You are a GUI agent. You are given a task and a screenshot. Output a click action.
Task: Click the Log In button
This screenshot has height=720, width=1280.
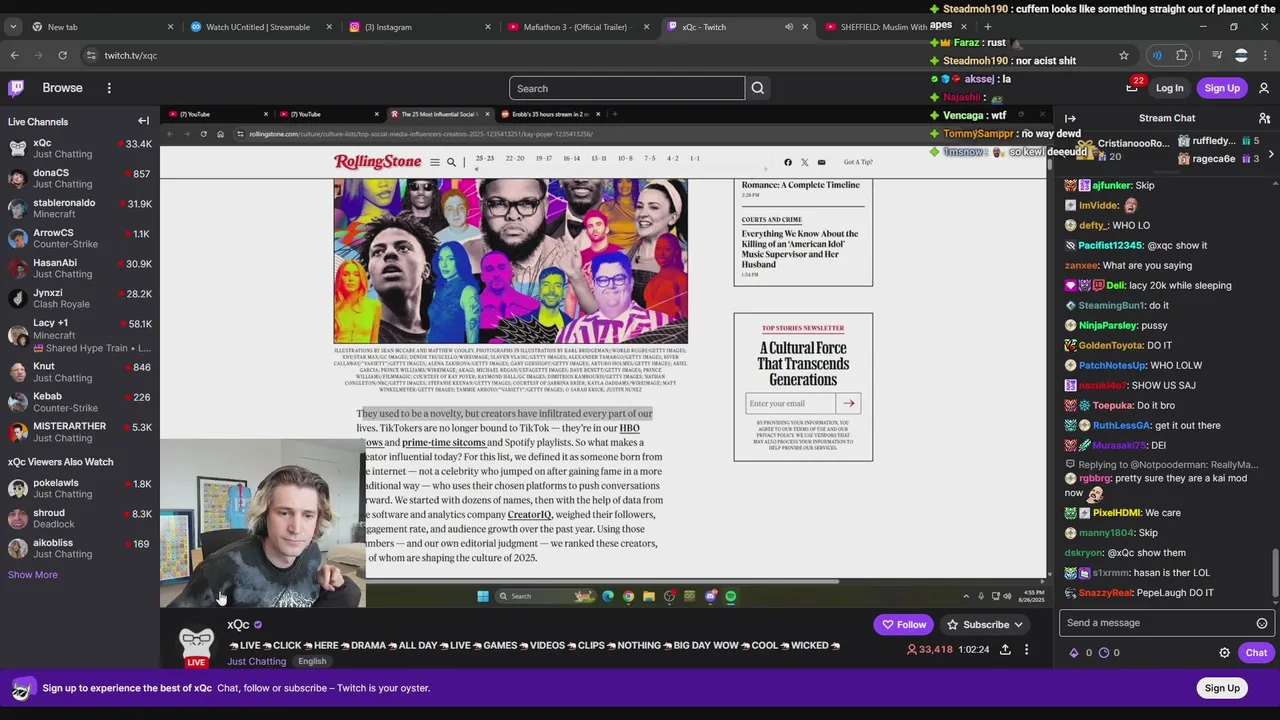[x=1169, y=88]
